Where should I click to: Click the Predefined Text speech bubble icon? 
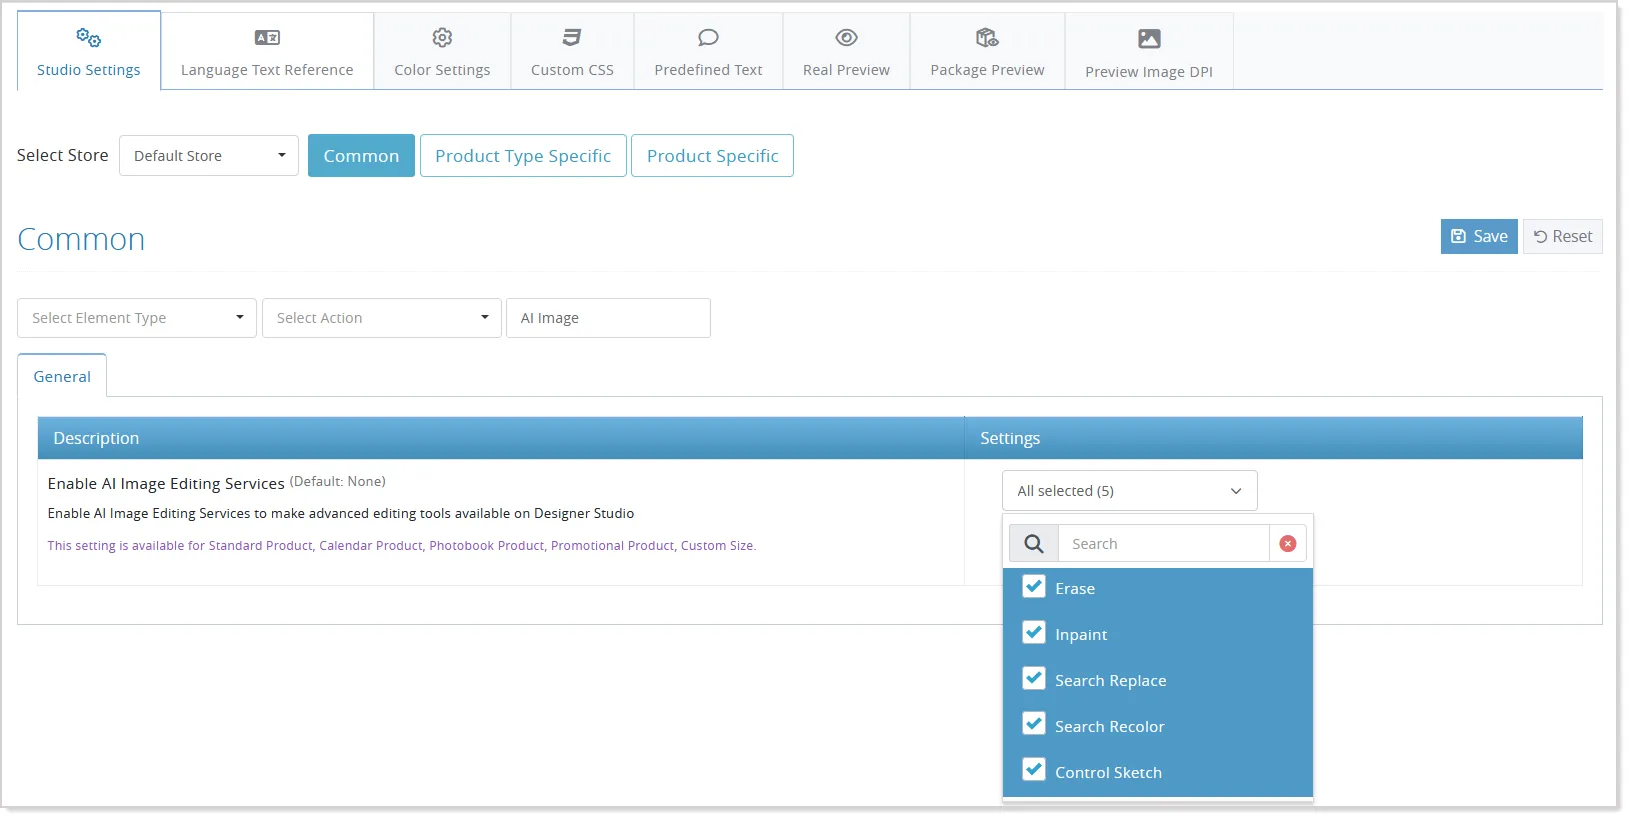click(708, 38)
